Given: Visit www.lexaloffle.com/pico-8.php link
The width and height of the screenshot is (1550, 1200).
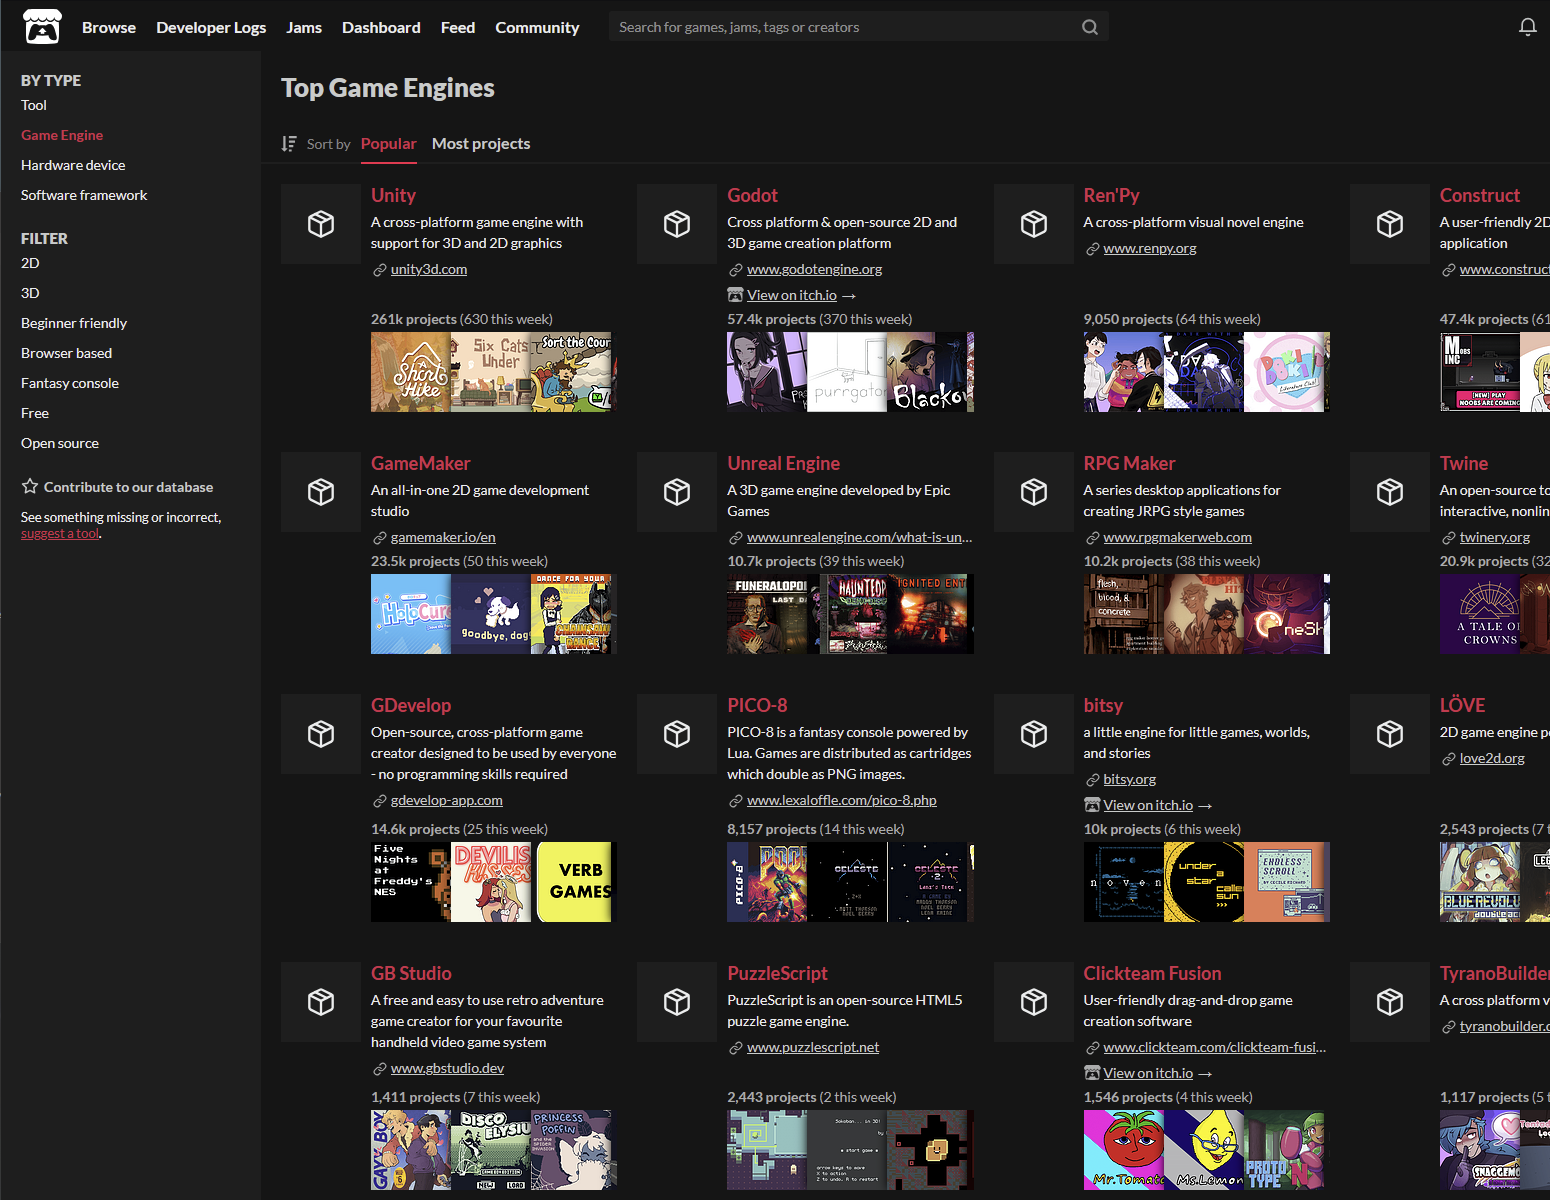Looking at the screenshot, I should pyautogui.click(x=842, y=801).
